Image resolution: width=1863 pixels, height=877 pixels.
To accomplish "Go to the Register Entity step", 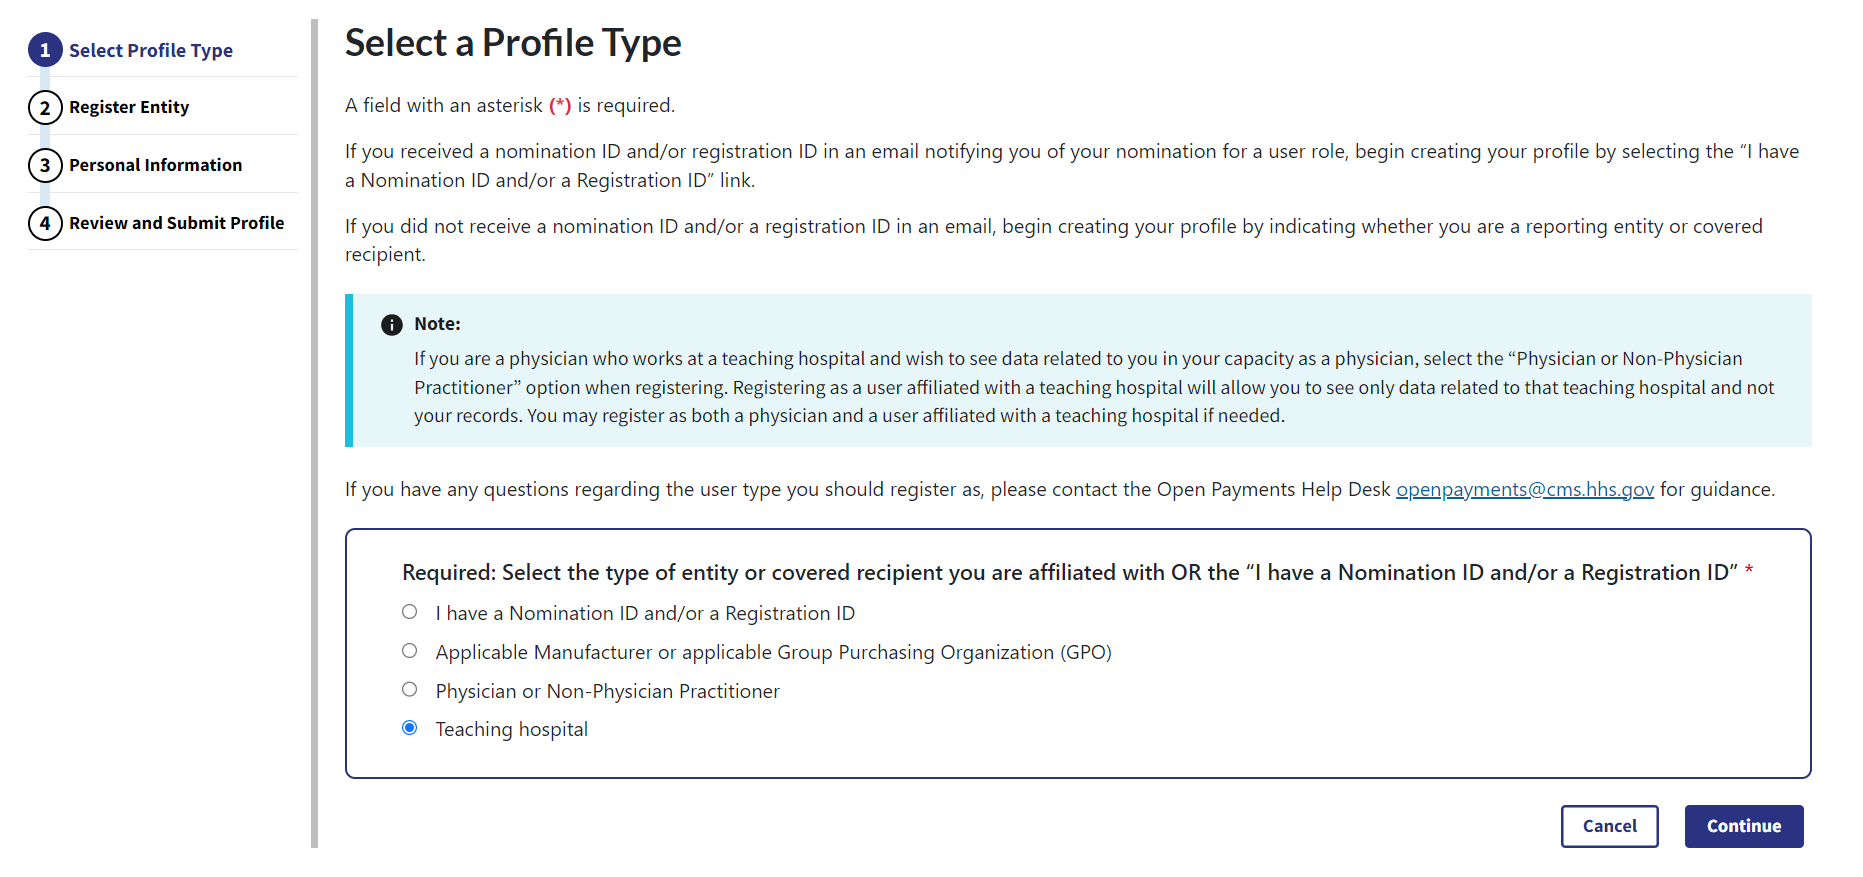I will click(x=129, y=107).
